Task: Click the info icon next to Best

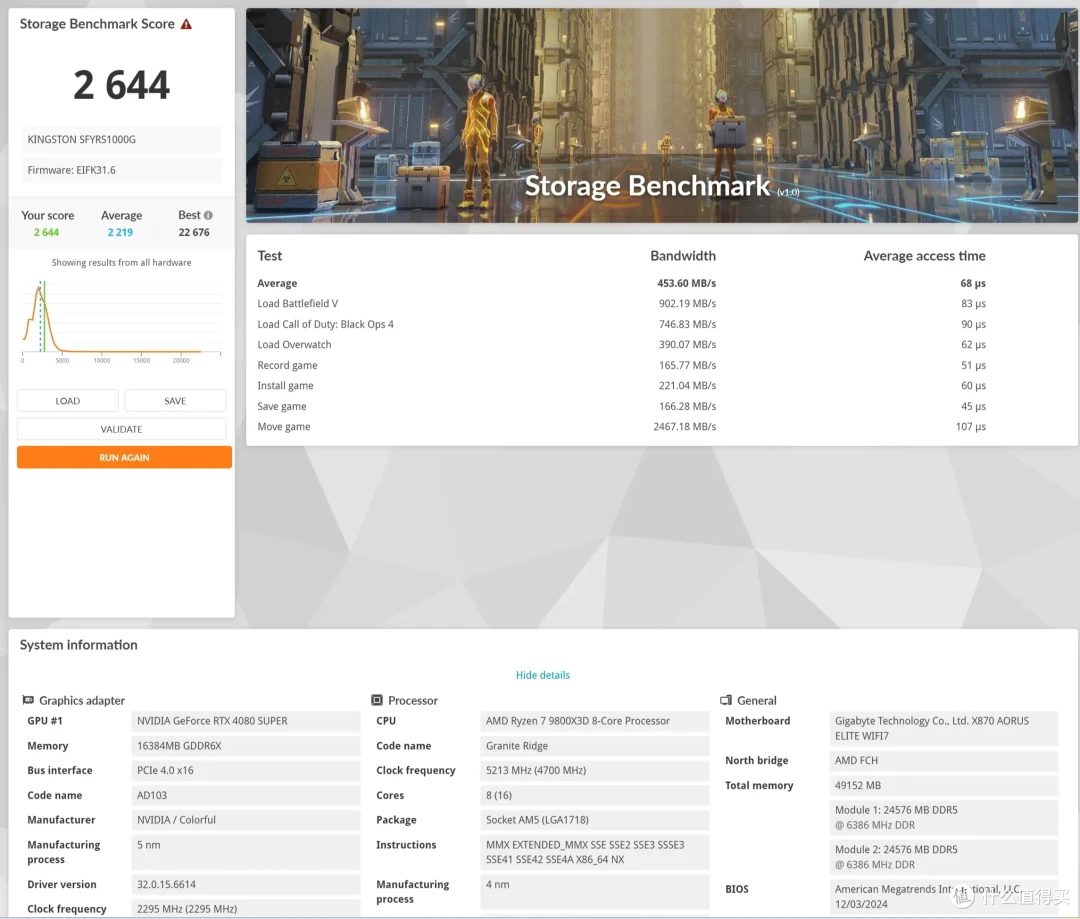Action: (208, 215)
